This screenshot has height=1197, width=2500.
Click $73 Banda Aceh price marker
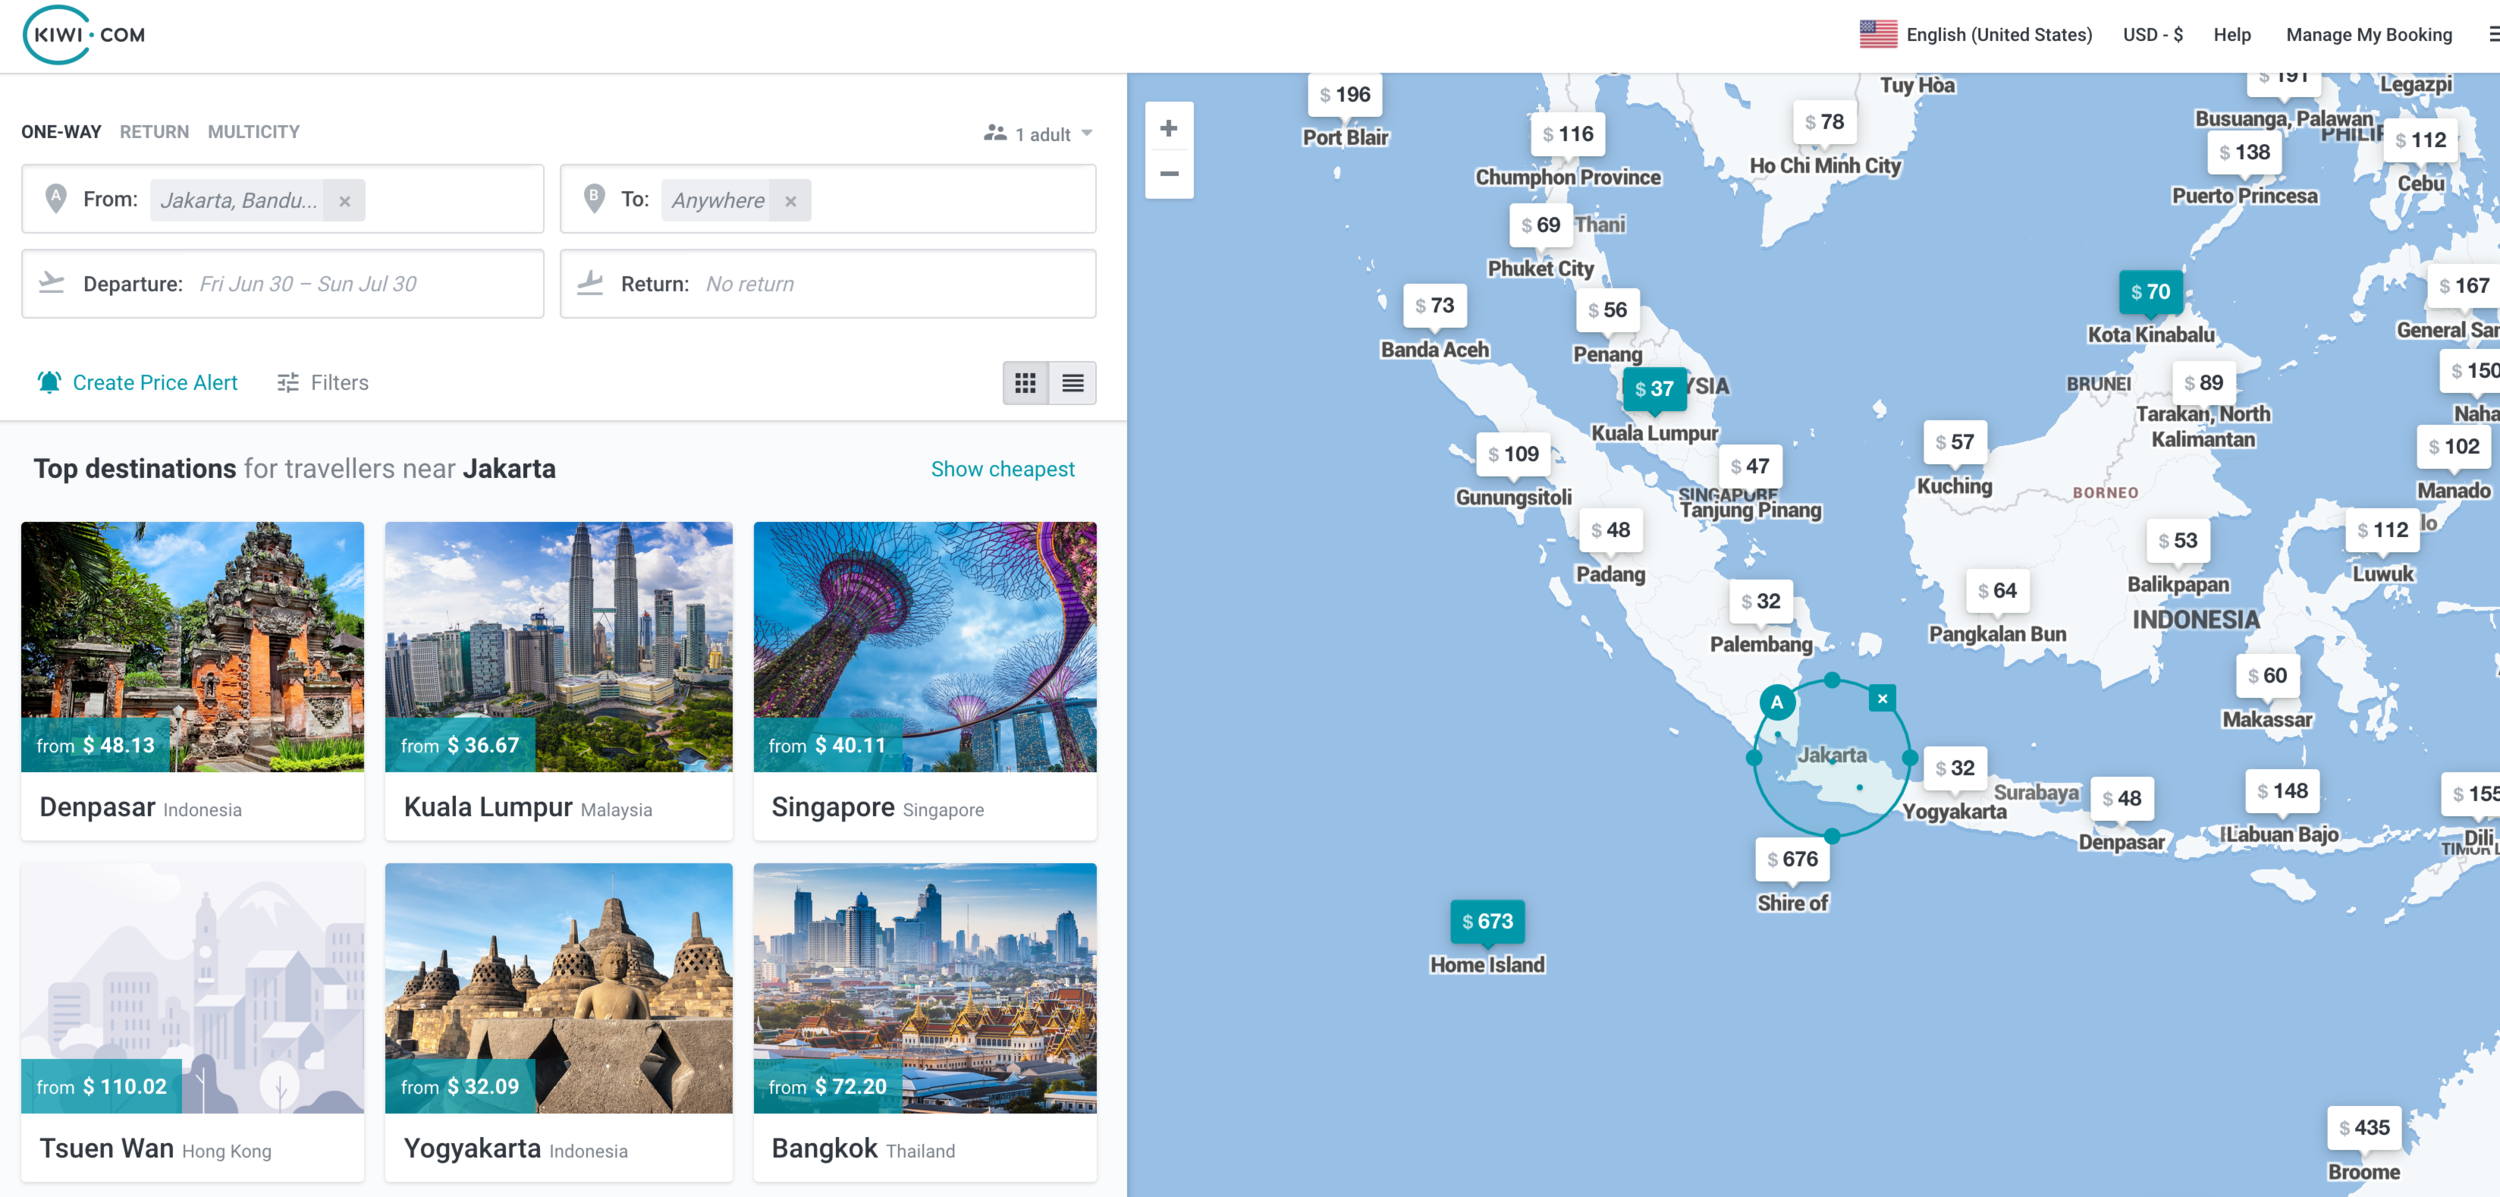click(x=1434, y=306)
